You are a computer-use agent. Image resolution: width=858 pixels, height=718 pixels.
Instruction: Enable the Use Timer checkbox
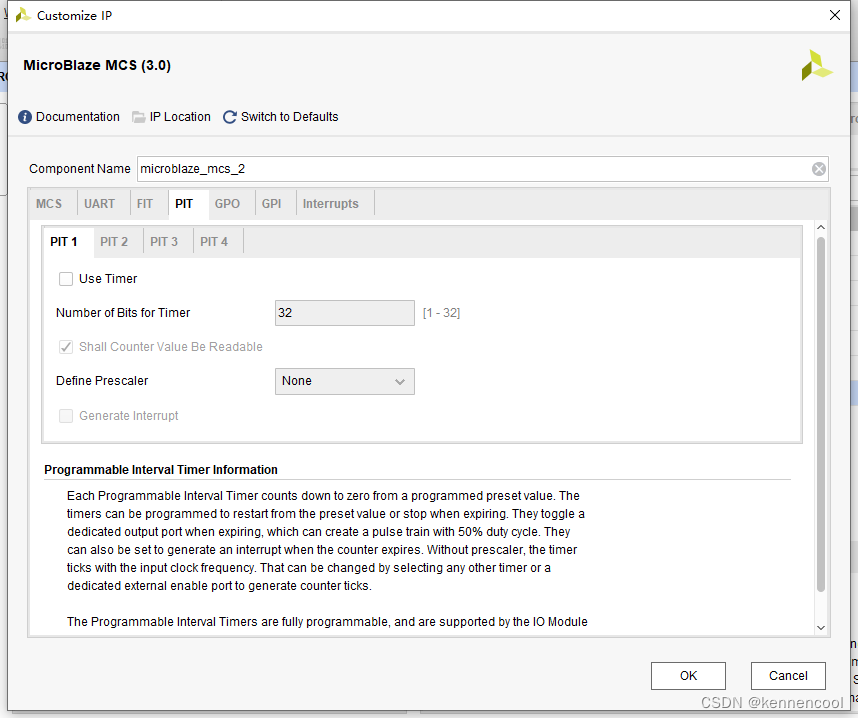coord(66,279)
